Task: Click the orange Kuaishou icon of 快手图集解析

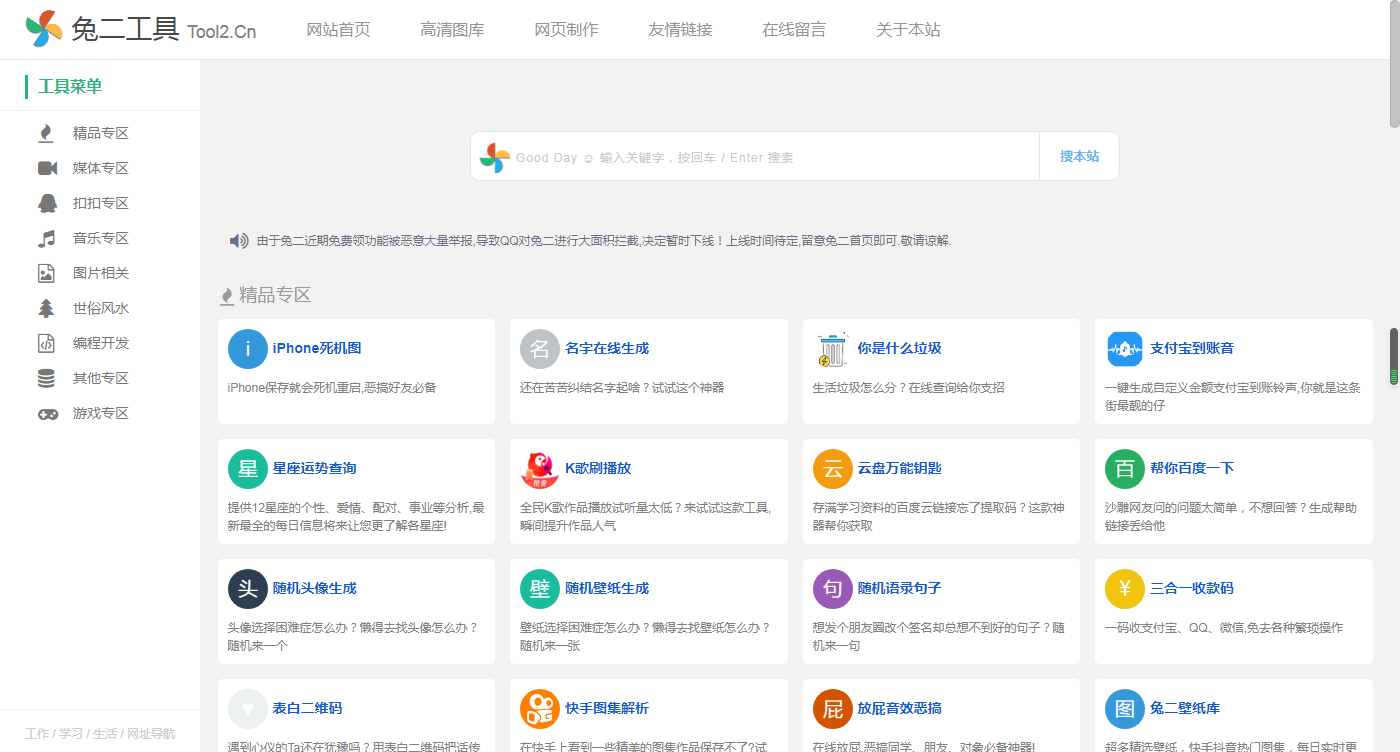Action: (539, 709)
